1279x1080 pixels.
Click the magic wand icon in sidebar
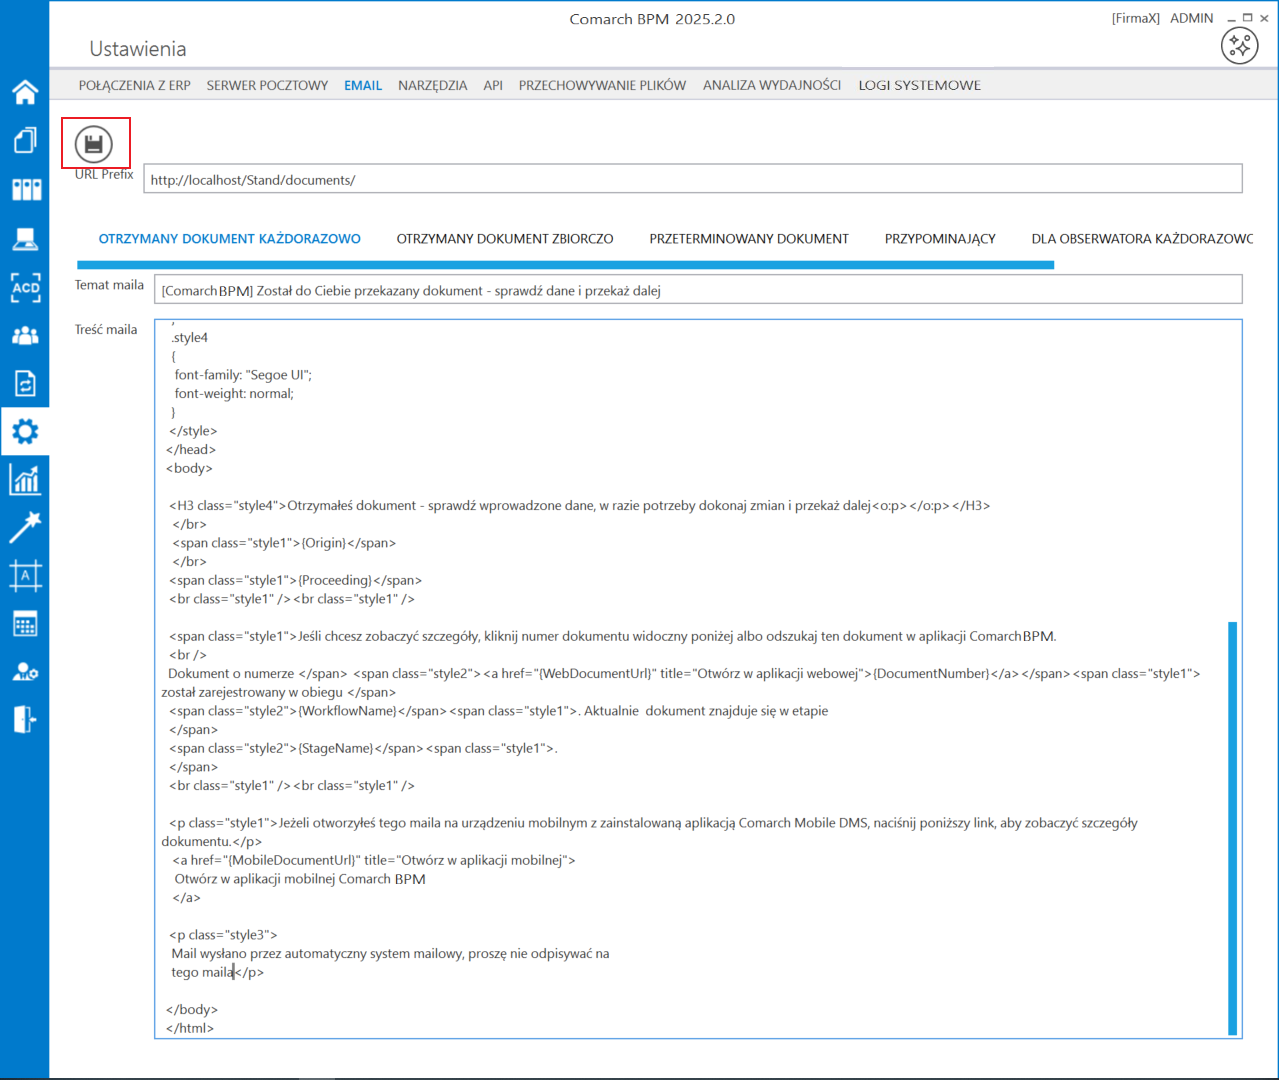tap(25, 527)
